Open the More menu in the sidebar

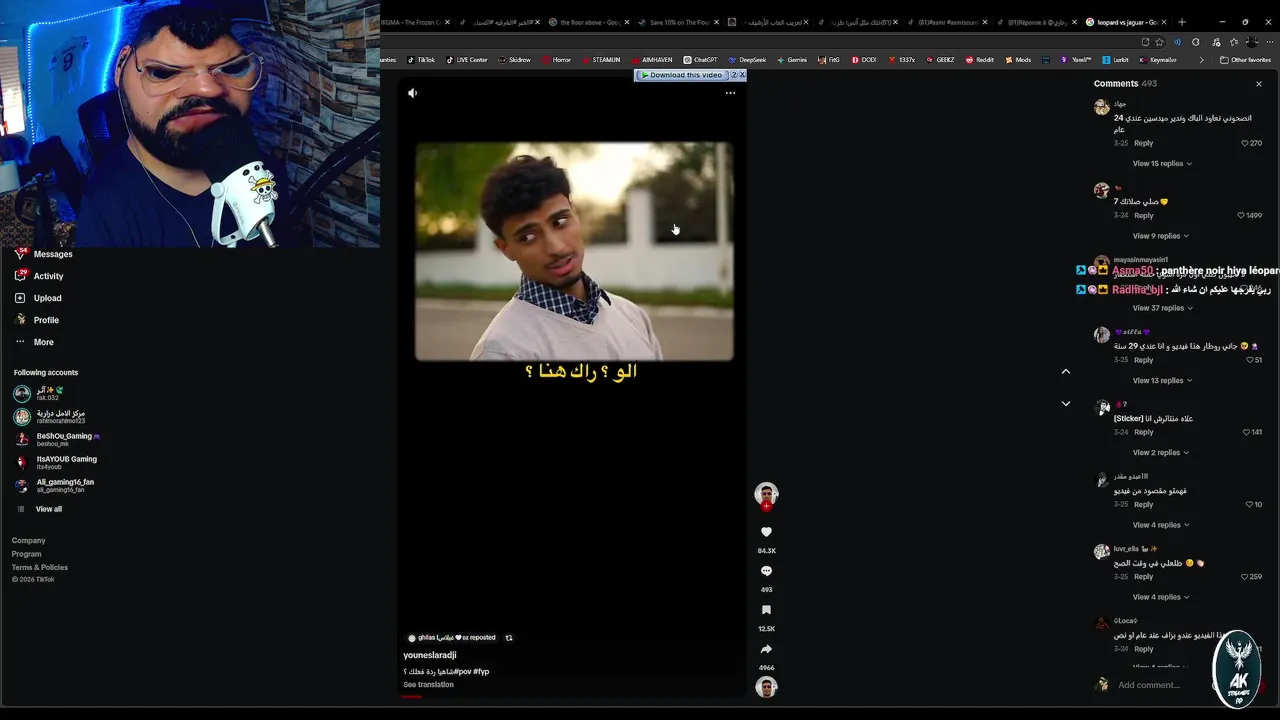[34, 342]
